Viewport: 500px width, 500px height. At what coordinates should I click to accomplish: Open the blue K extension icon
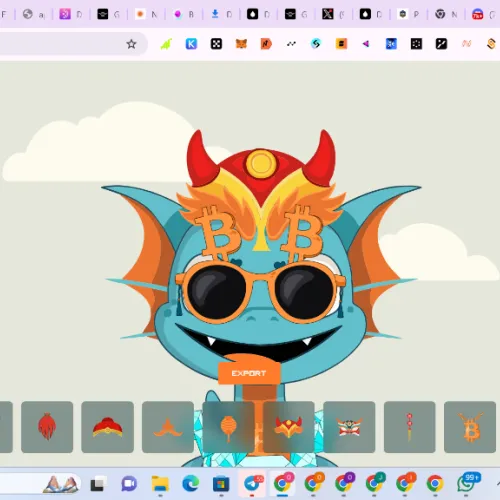191,44
